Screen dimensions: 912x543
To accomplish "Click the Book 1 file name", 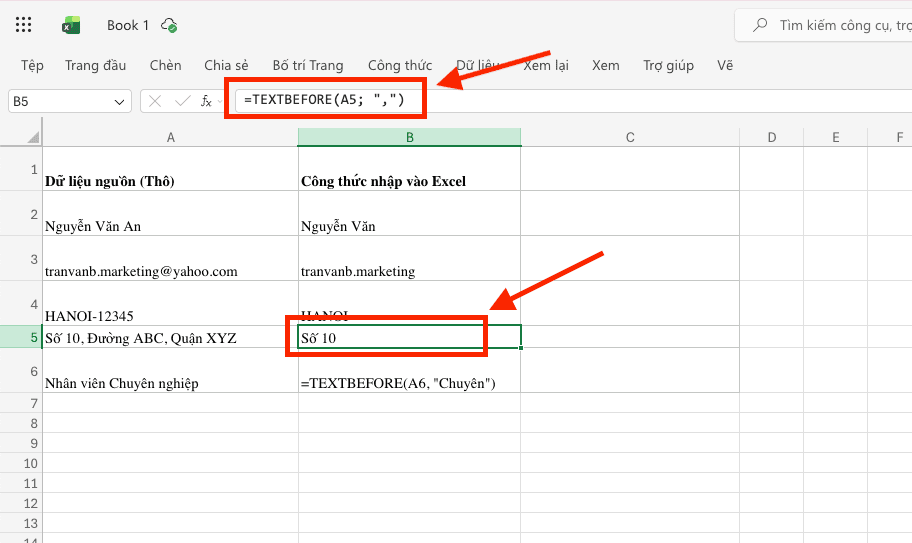I will (x=128, y=25).
